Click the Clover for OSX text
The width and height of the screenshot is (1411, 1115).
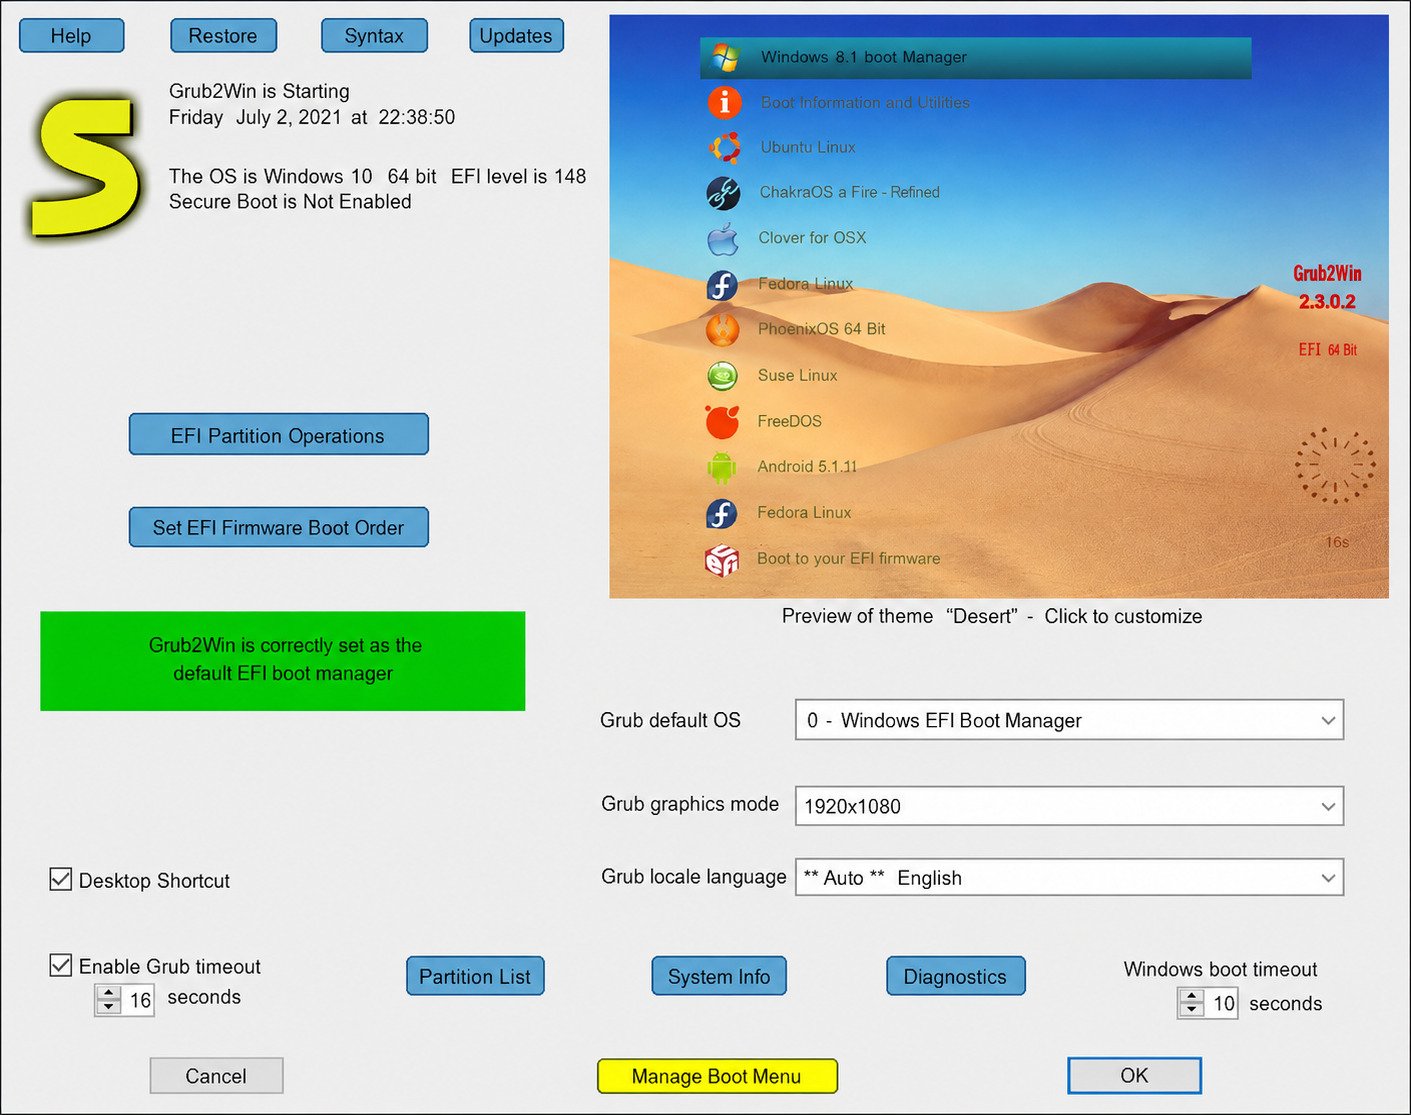coord(812,238)
